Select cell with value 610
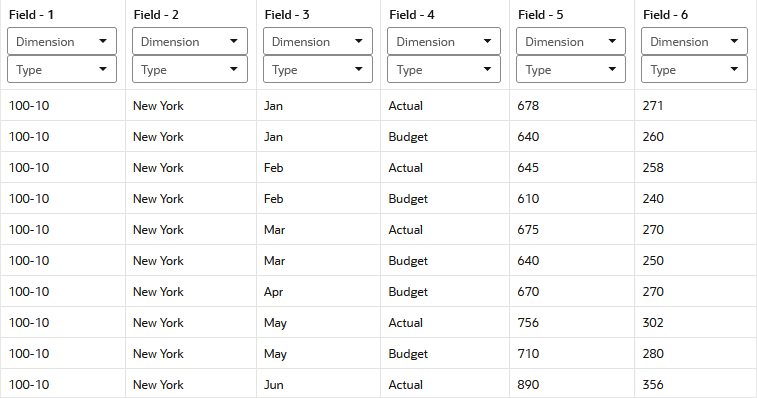757x398 pixels. [572, 199]
